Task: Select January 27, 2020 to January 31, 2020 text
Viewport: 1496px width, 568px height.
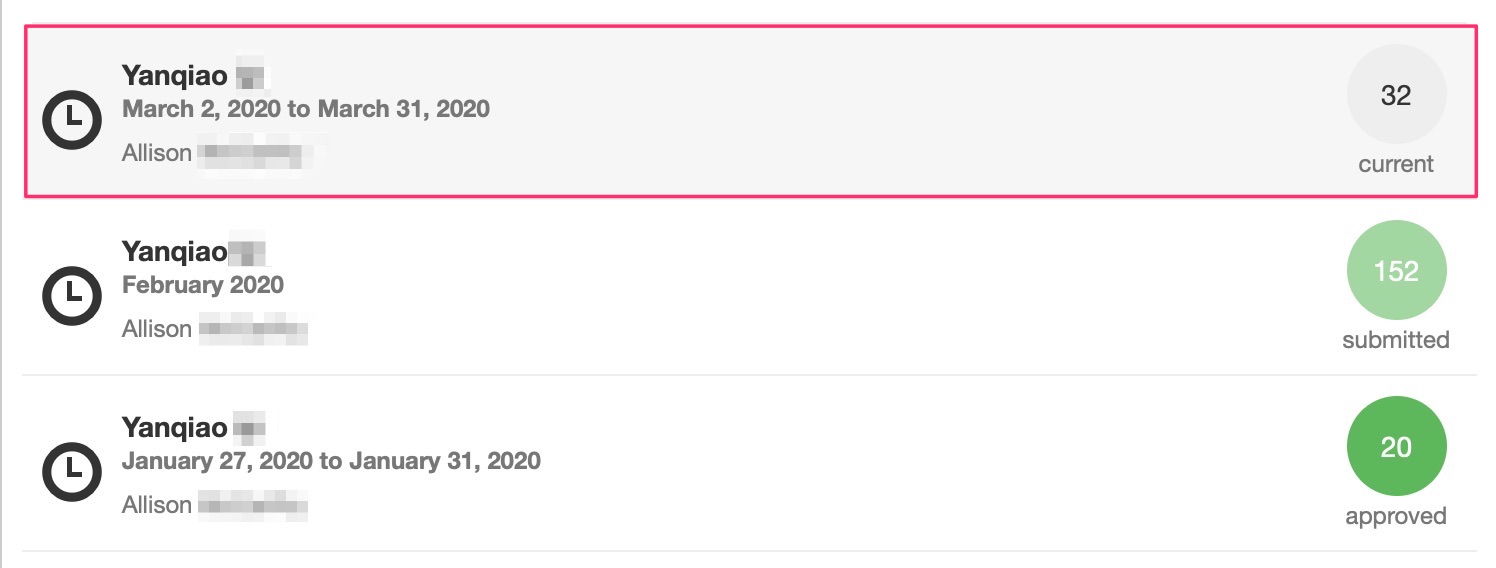Action: 331,461
